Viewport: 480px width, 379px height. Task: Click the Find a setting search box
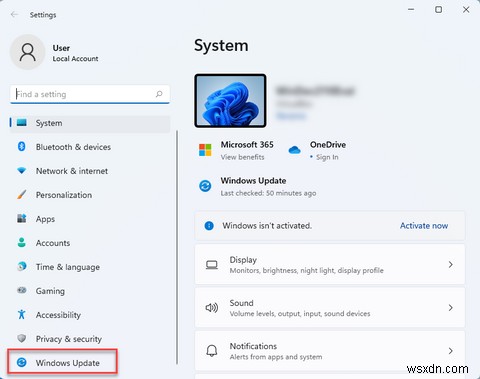(90, 94)
